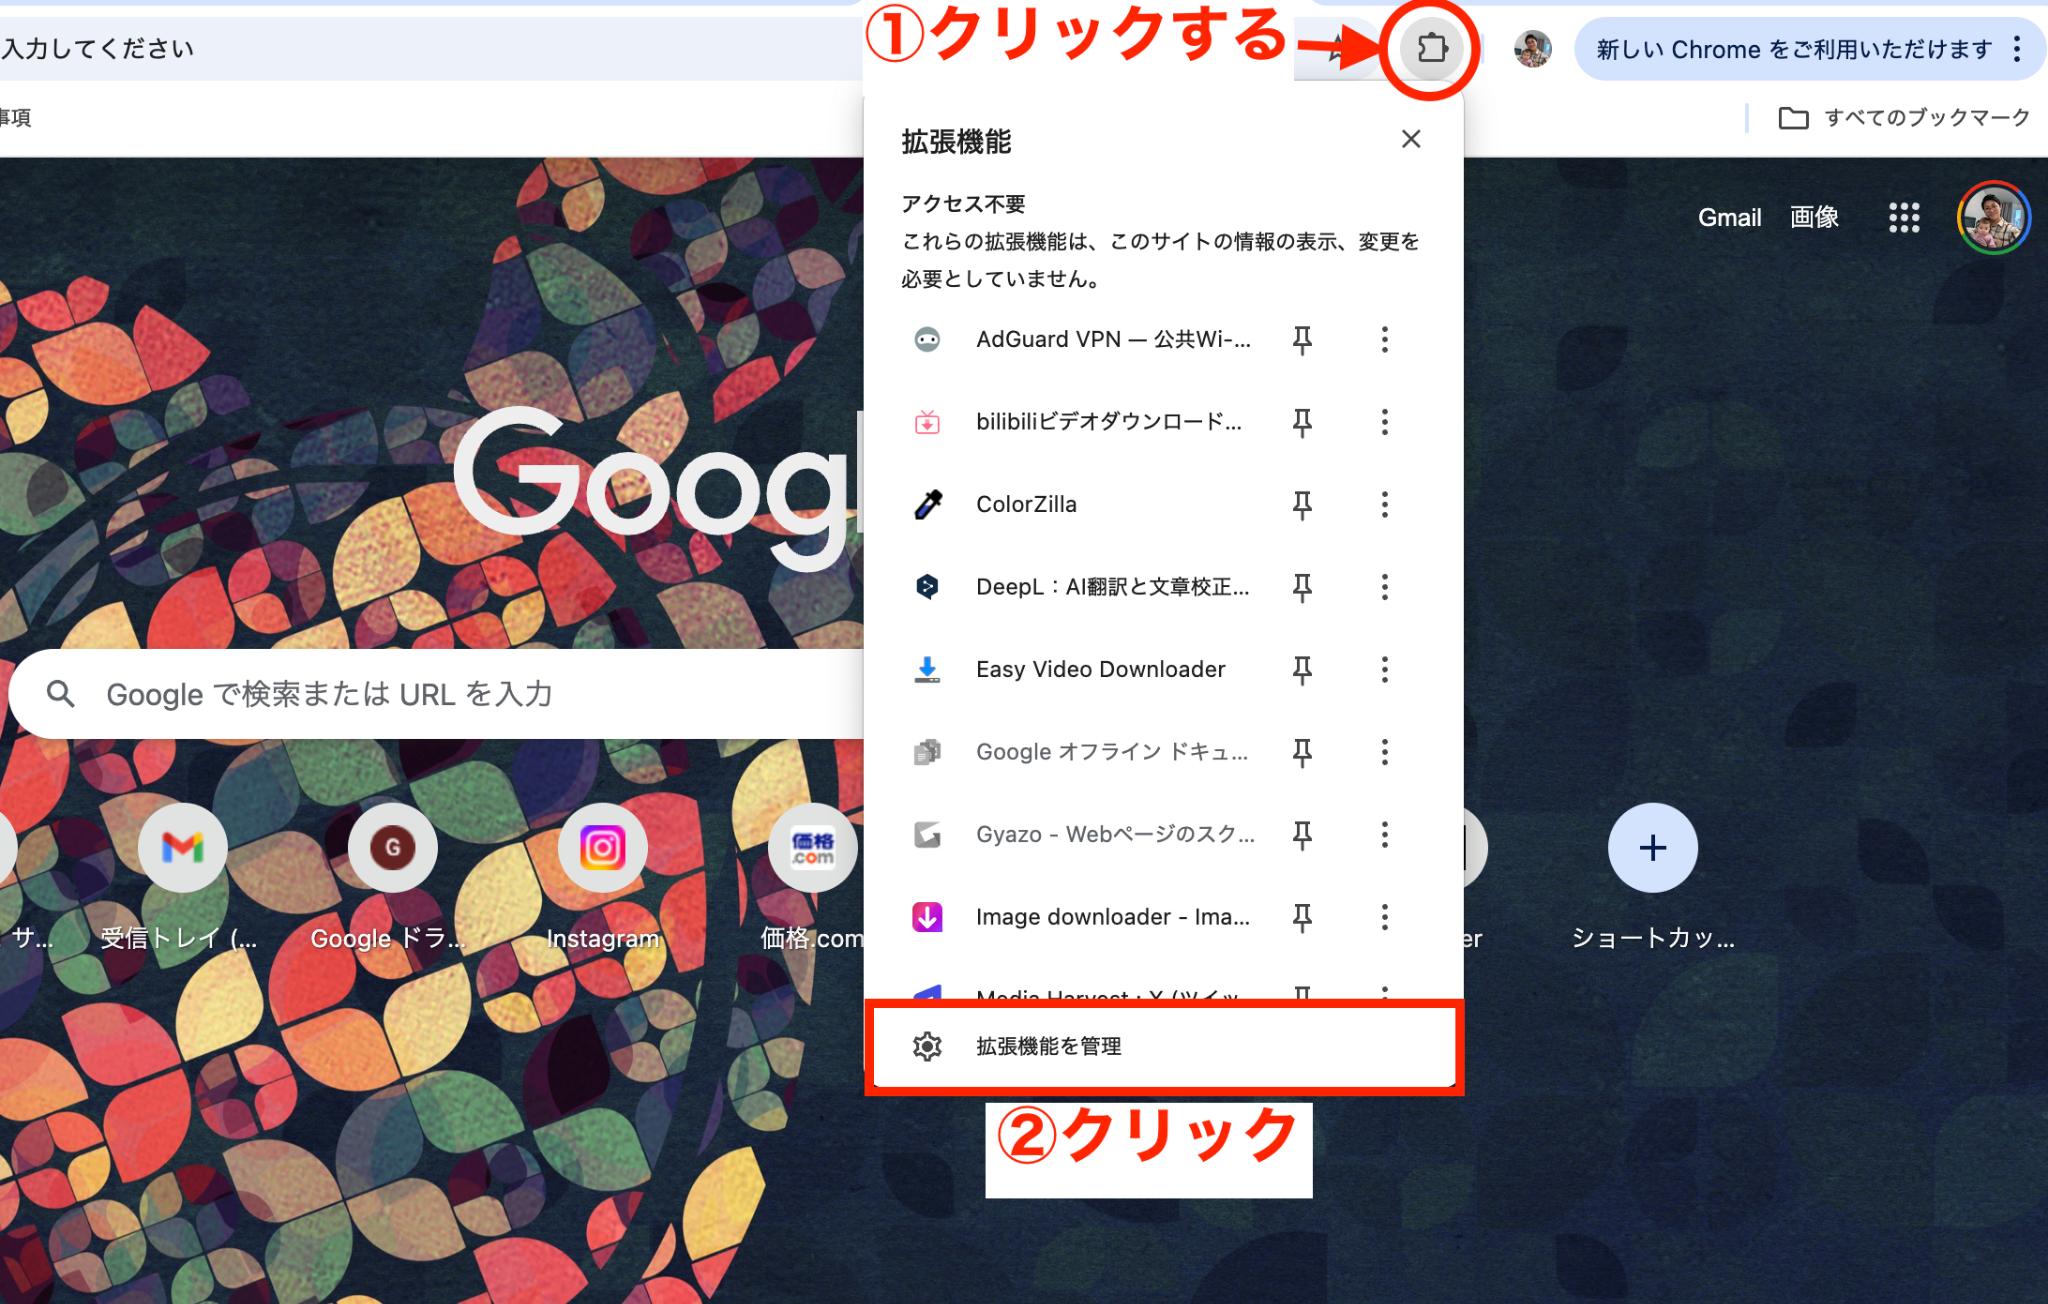The width and height of the screenshot is (2048, 1304).
Task: Open すべてのブックマーク folder
Action: click(1904, 118)
